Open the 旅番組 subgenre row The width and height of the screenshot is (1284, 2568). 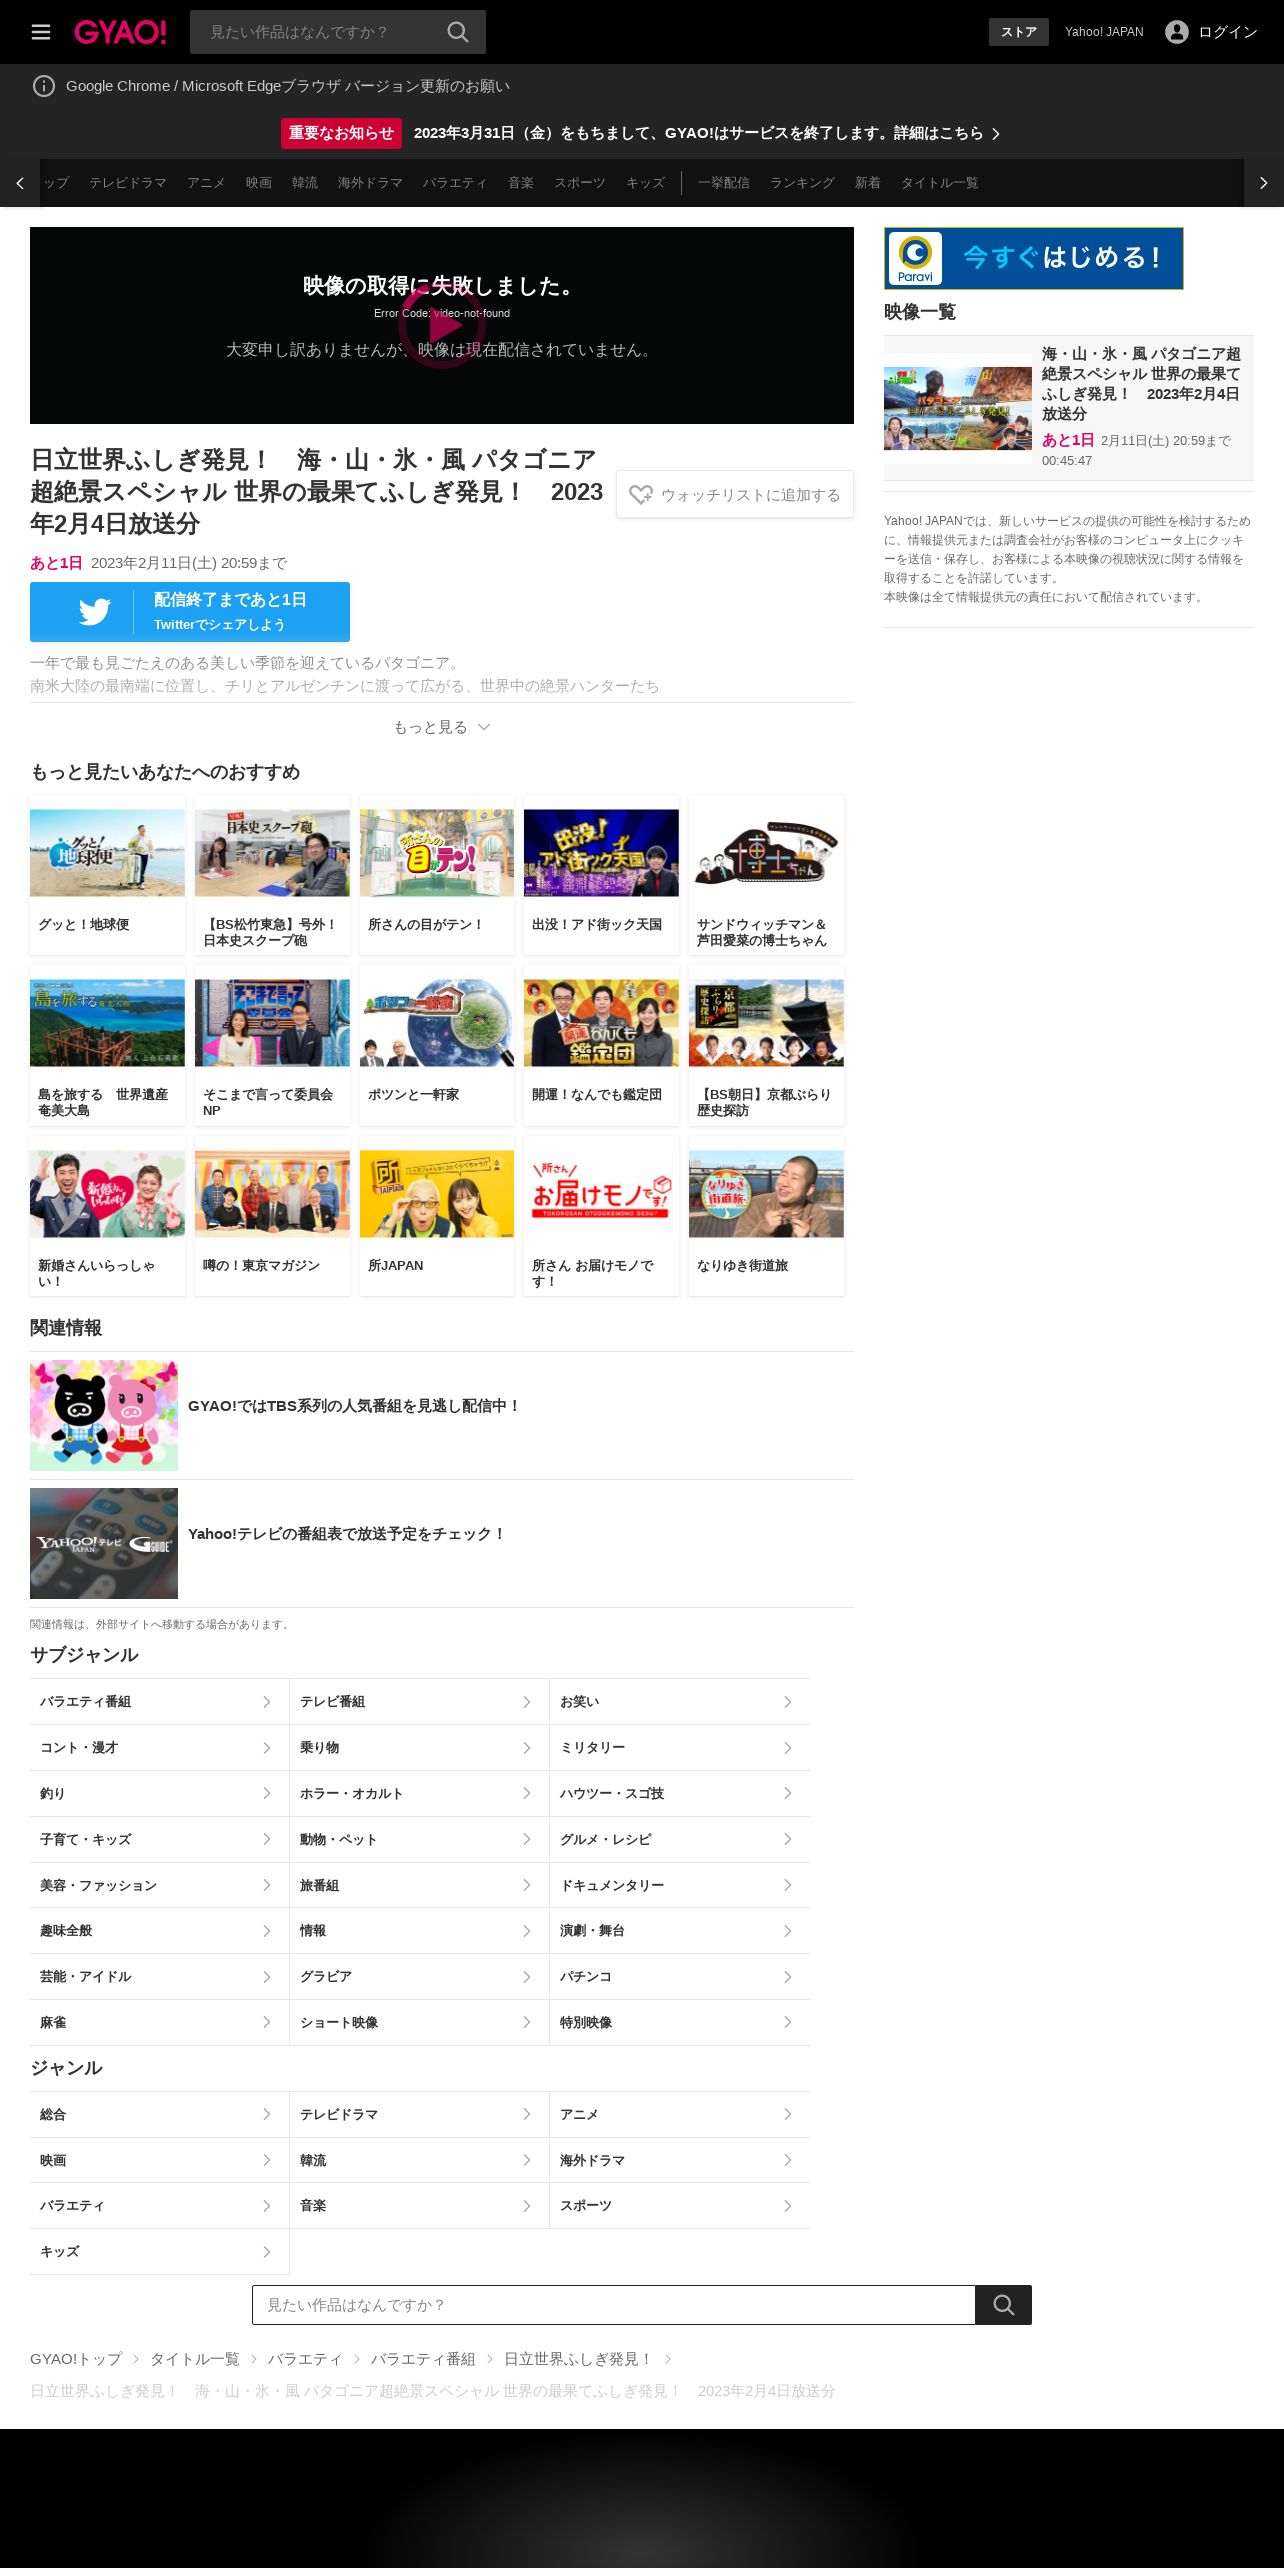click(419, 1886)
